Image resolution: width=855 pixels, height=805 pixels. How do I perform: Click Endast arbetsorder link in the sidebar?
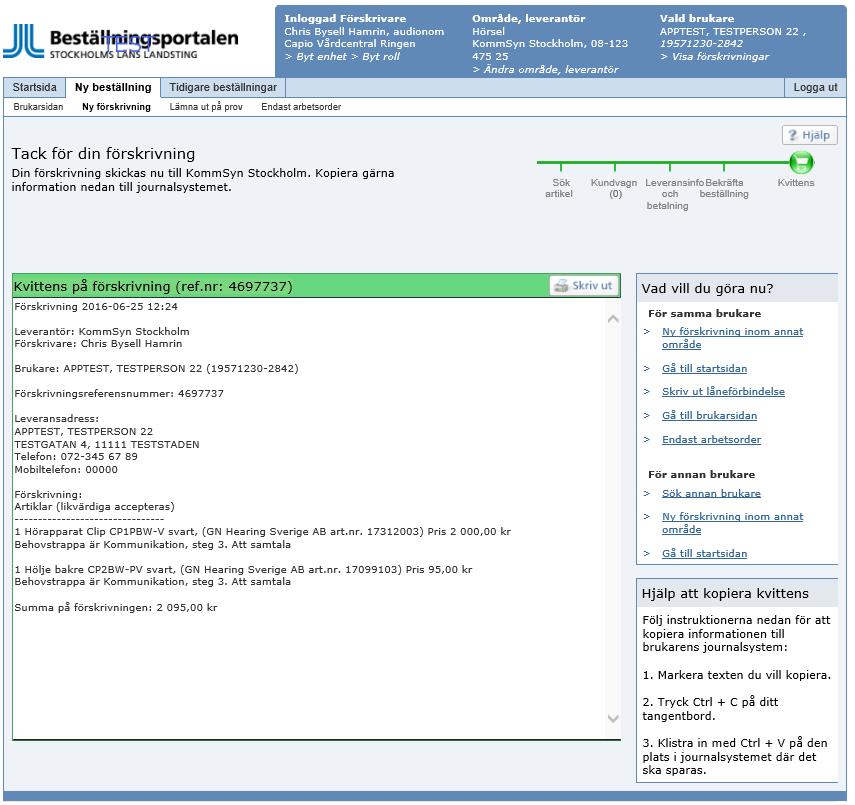pos(711,439)
